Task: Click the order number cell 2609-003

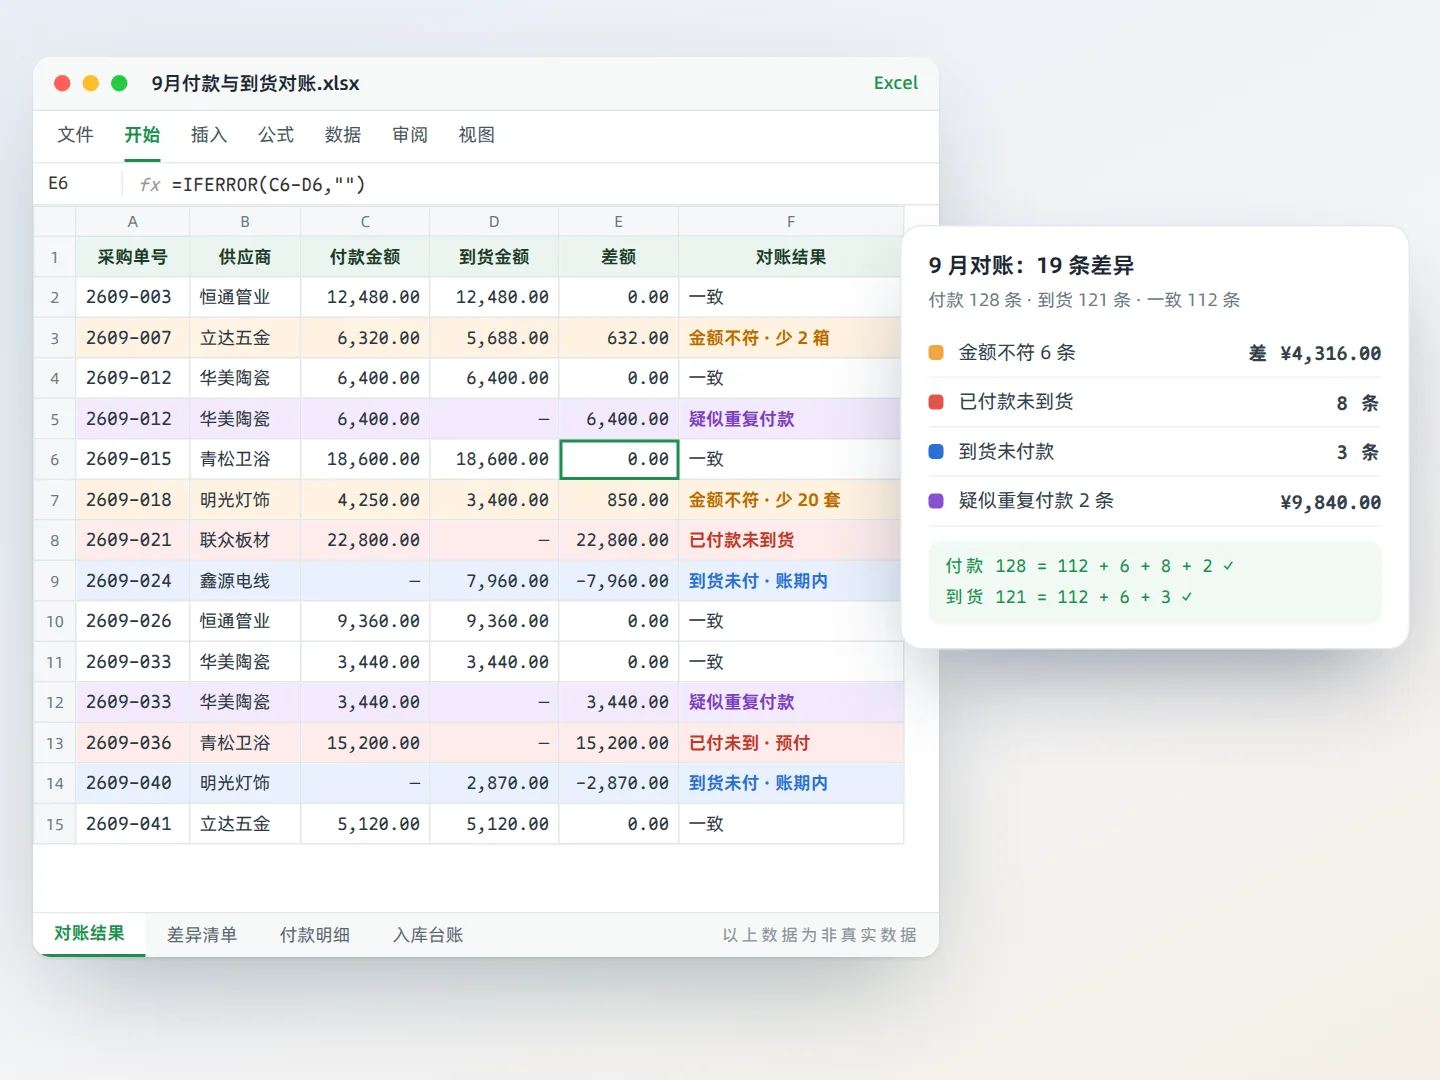Action: [133, 298]
